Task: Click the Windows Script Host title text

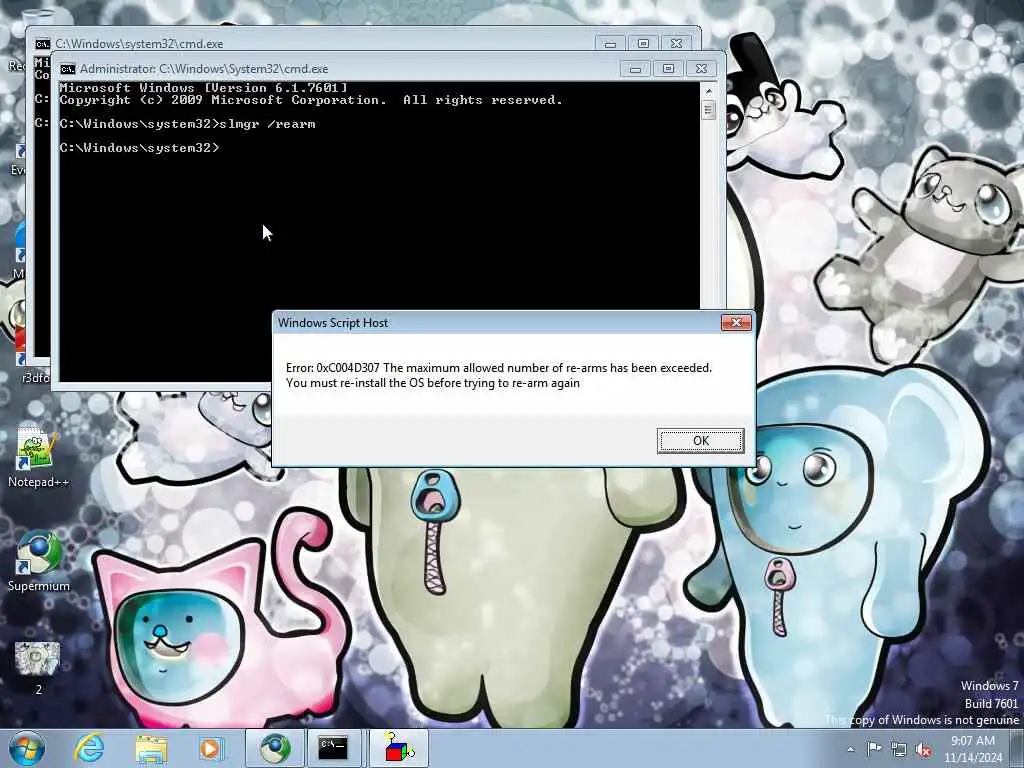Action: 333,323
